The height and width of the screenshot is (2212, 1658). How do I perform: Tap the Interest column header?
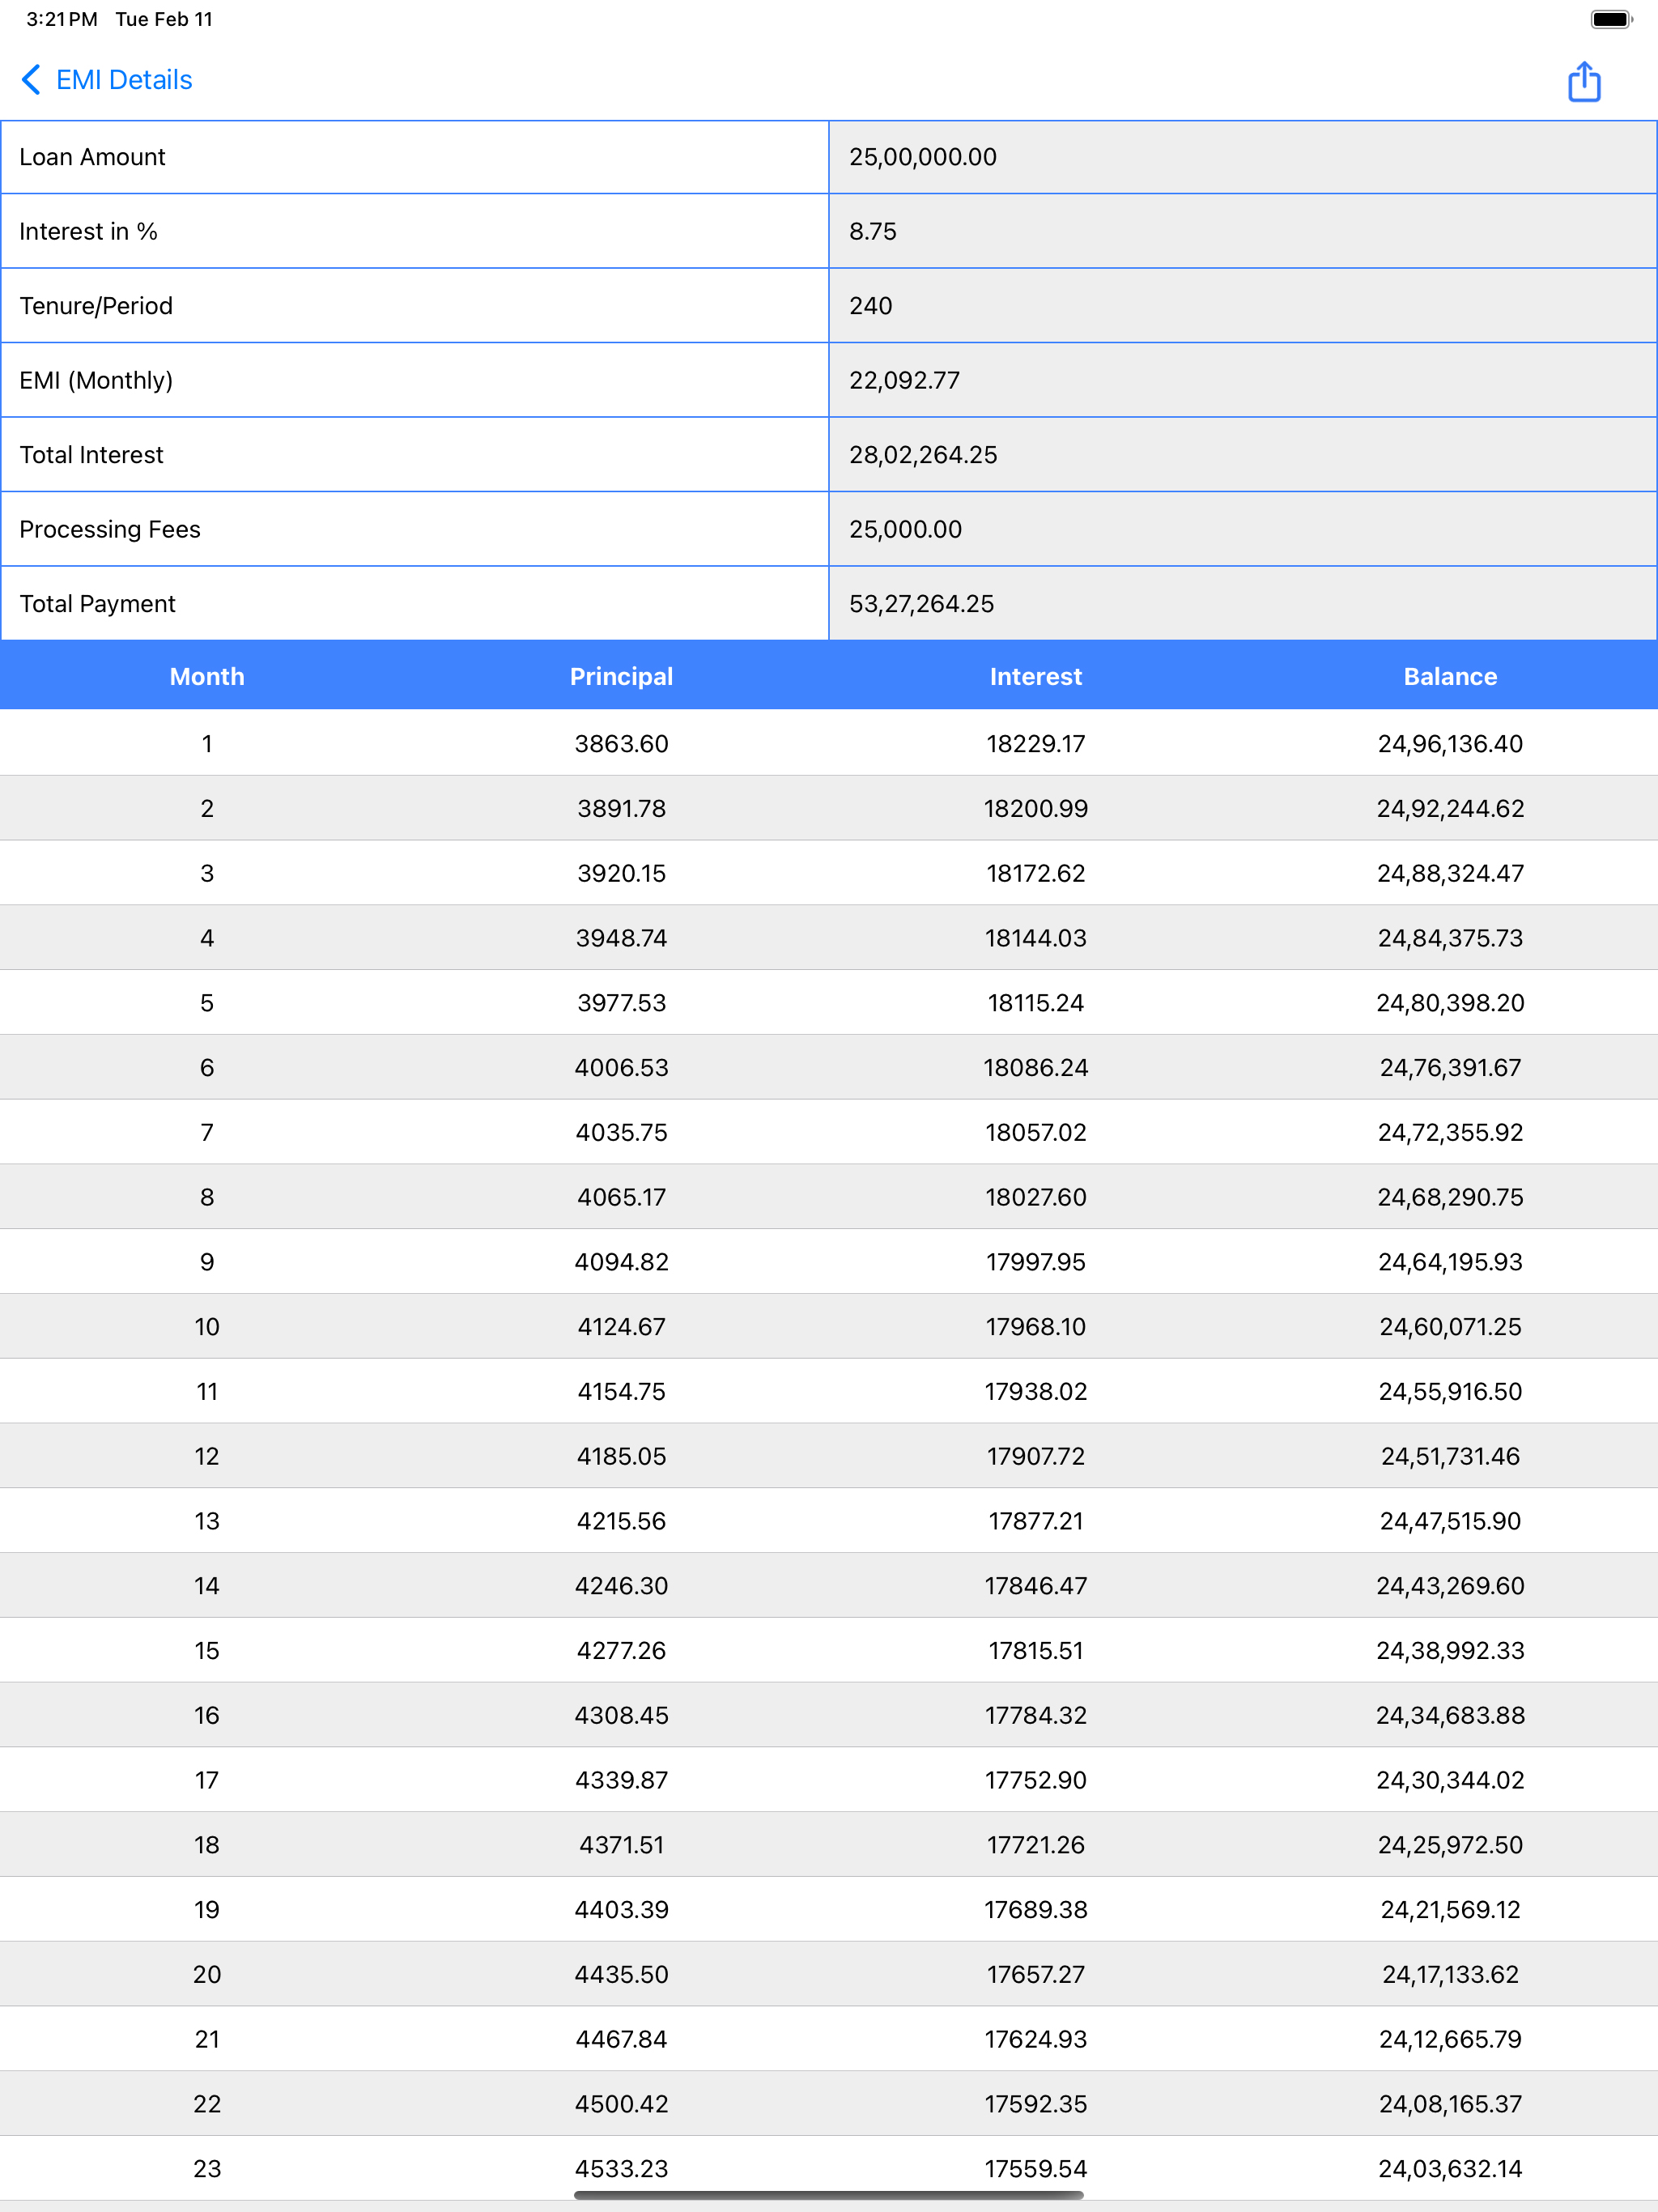(x=1036, y=676)
